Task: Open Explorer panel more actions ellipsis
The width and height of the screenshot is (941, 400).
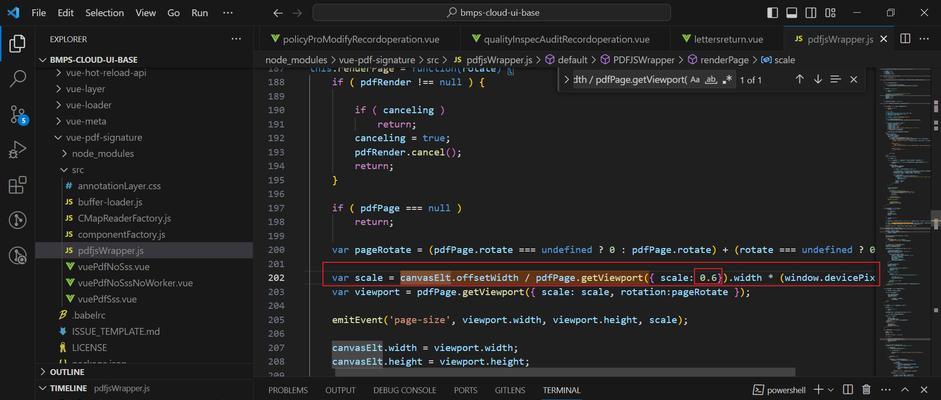Action: click(x=236, y=39)
